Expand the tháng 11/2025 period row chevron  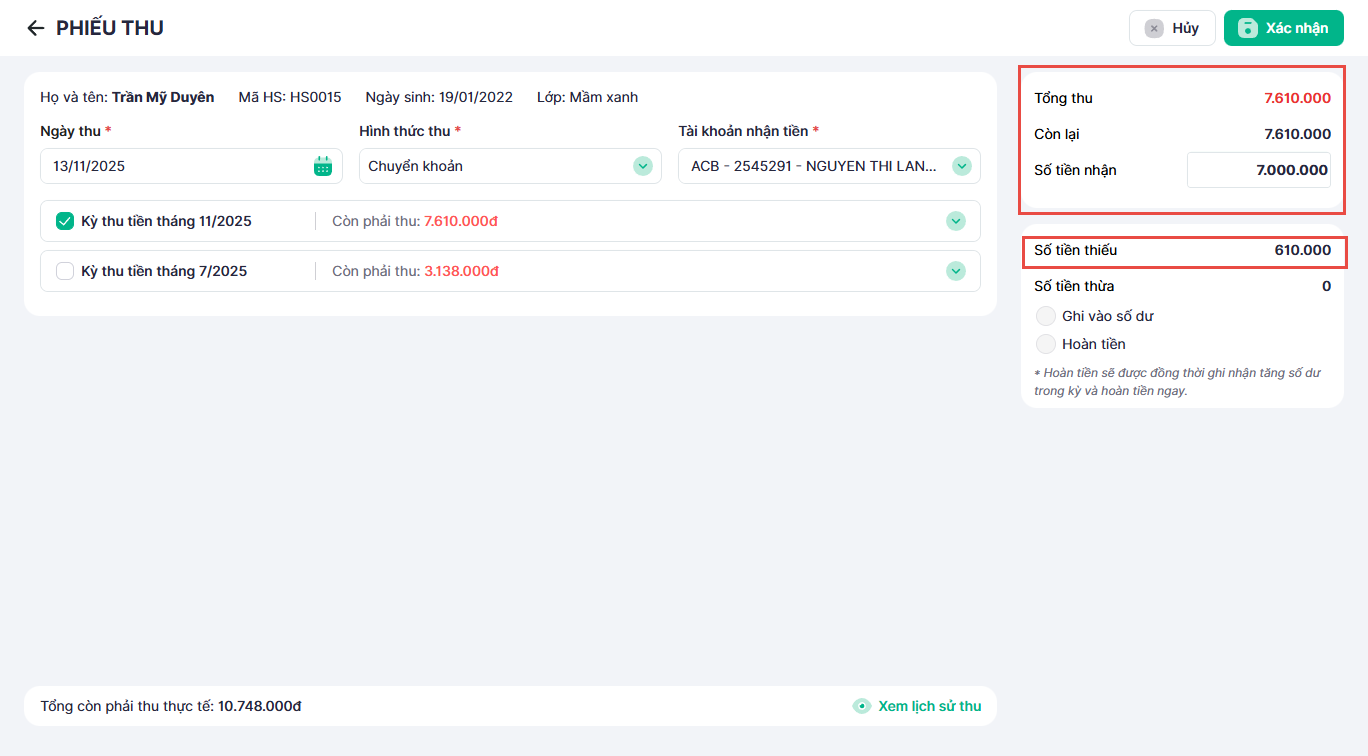(956, 221)
